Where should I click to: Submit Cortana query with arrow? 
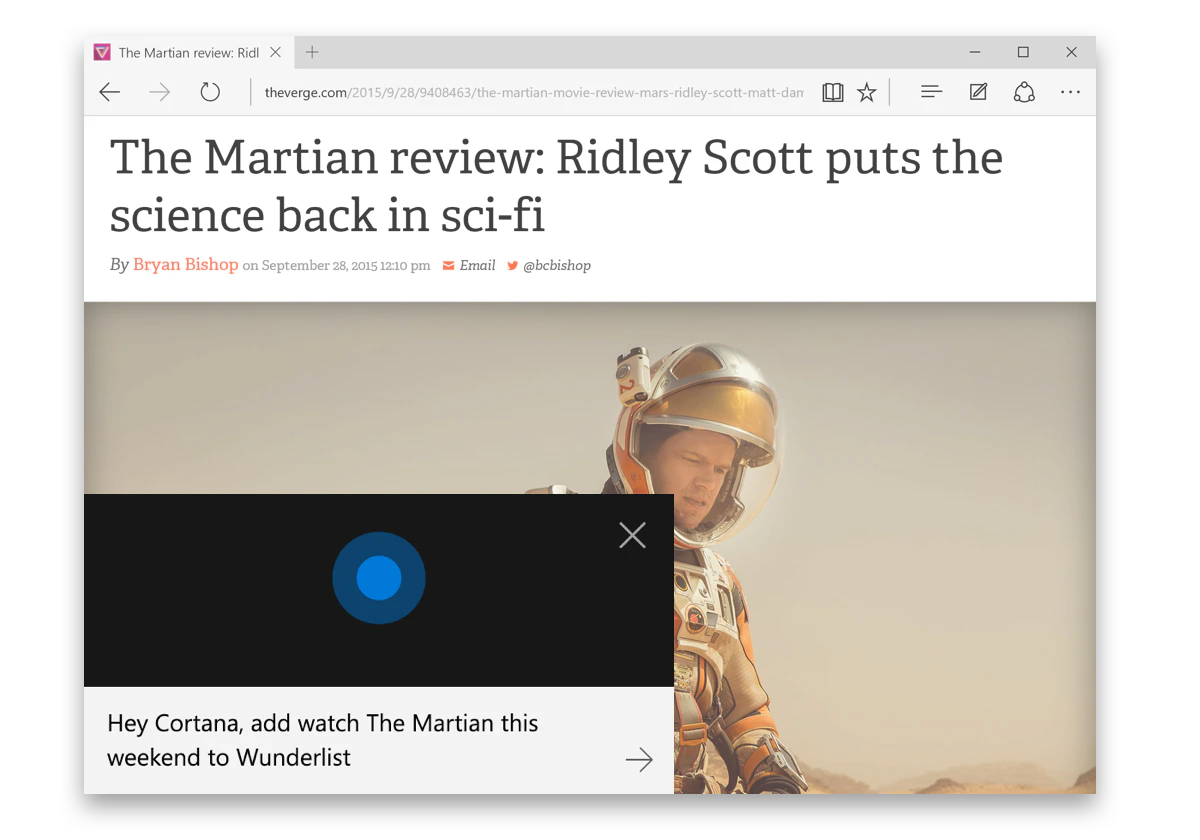click(639, 760)
